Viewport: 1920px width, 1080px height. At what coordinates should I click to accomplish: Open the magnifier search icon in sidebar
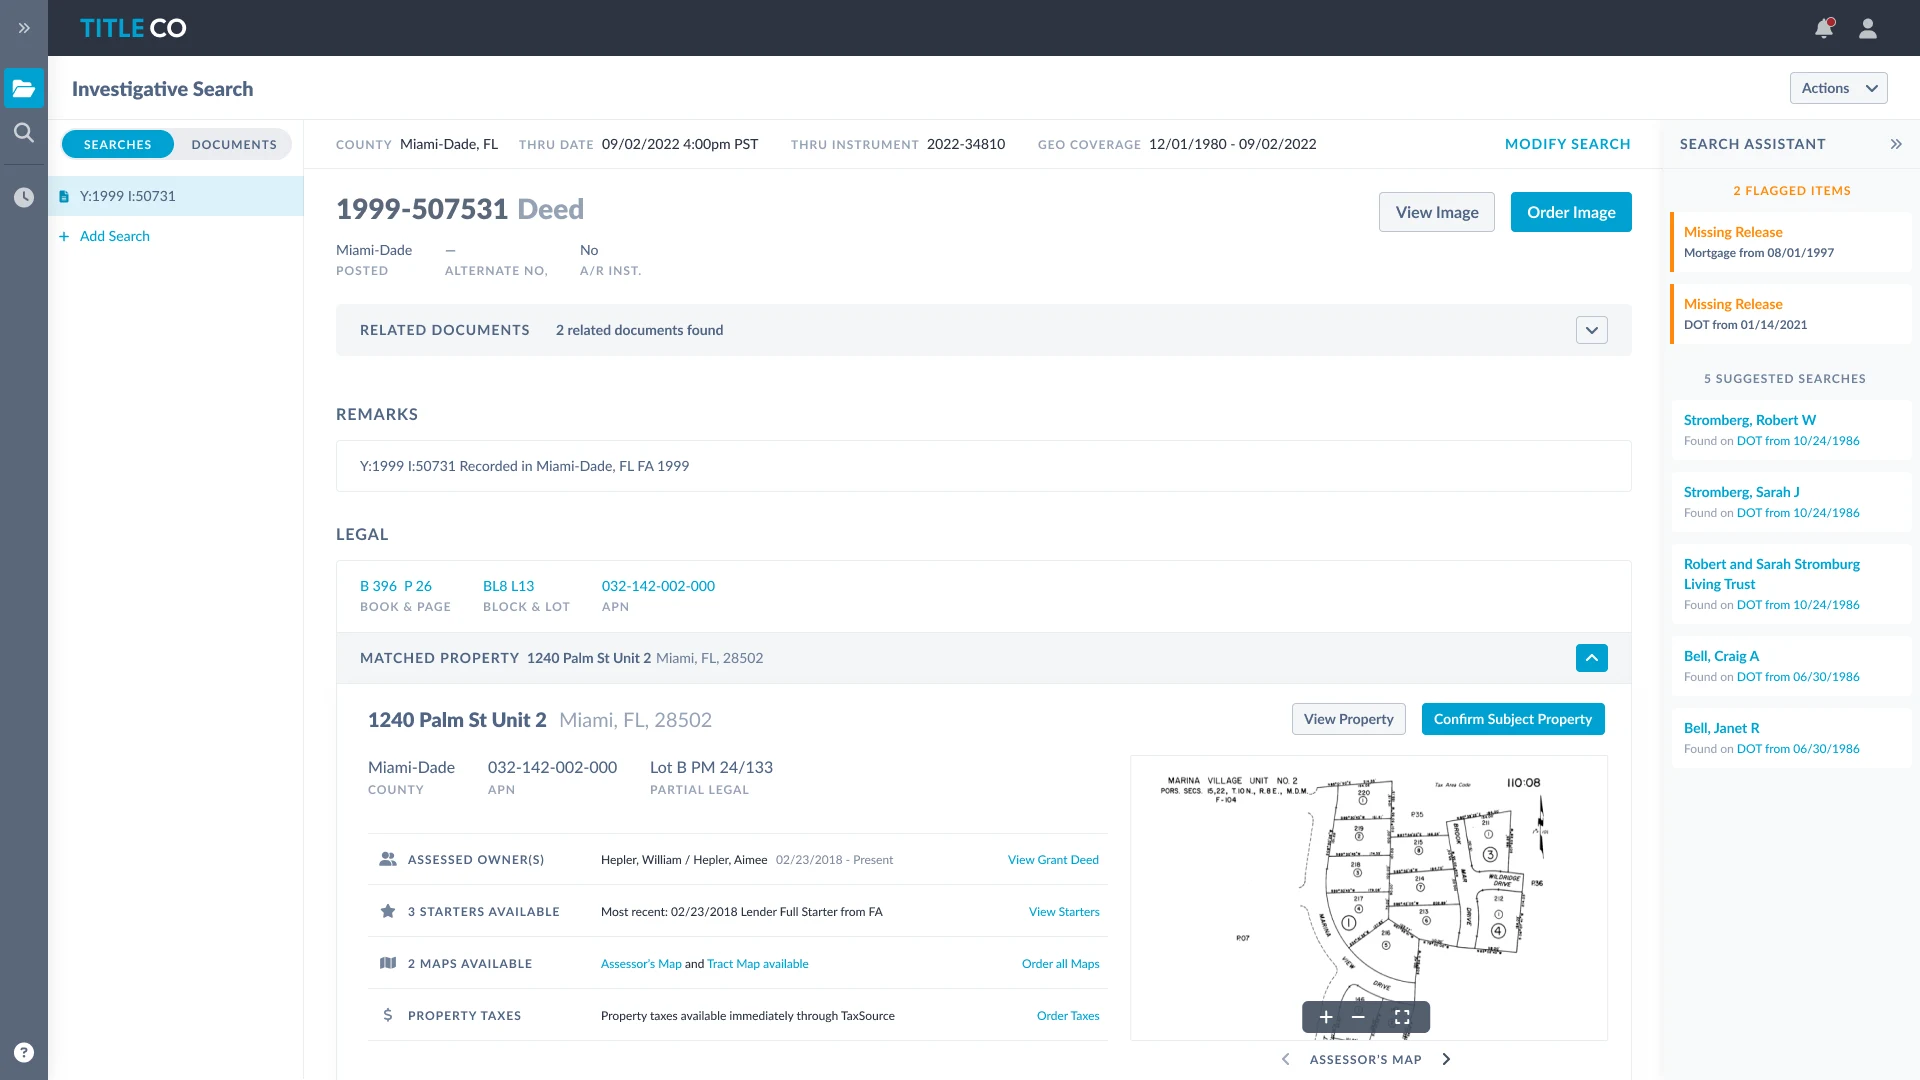pyautogui.click(x=24, y=132)
